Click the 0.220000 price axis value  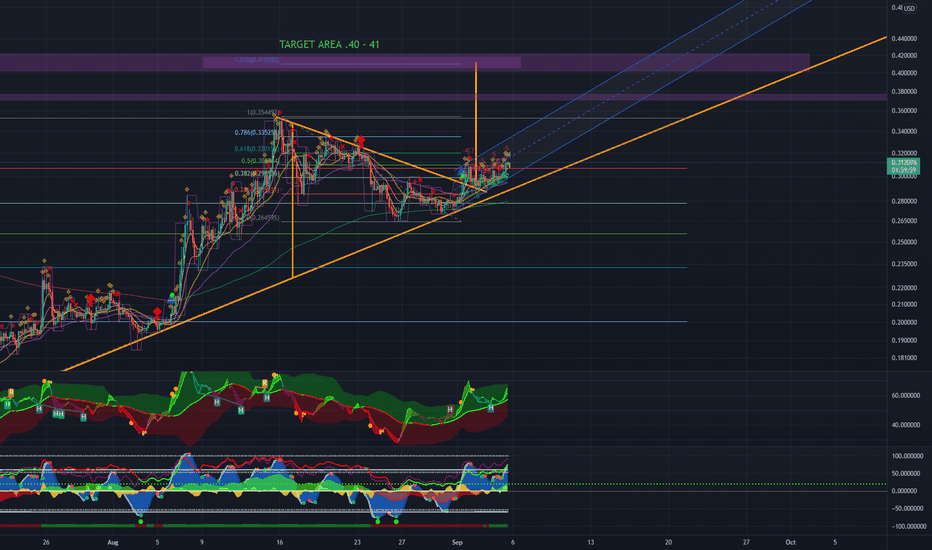pyautogui.click(x=904, y=288)
